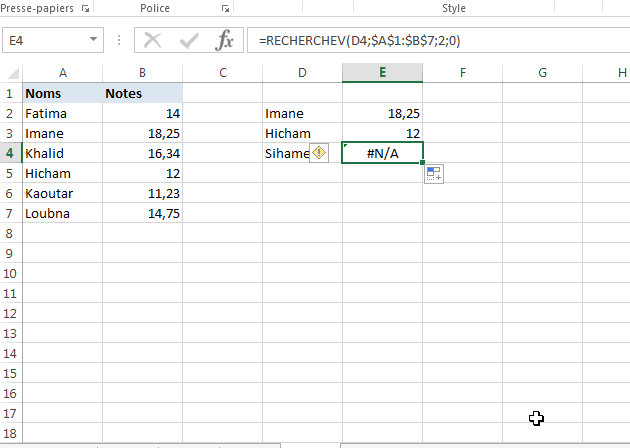The width and height of the screenshot is (630, 448).
Task: Select row 4 header
Action: click(10, 153)
